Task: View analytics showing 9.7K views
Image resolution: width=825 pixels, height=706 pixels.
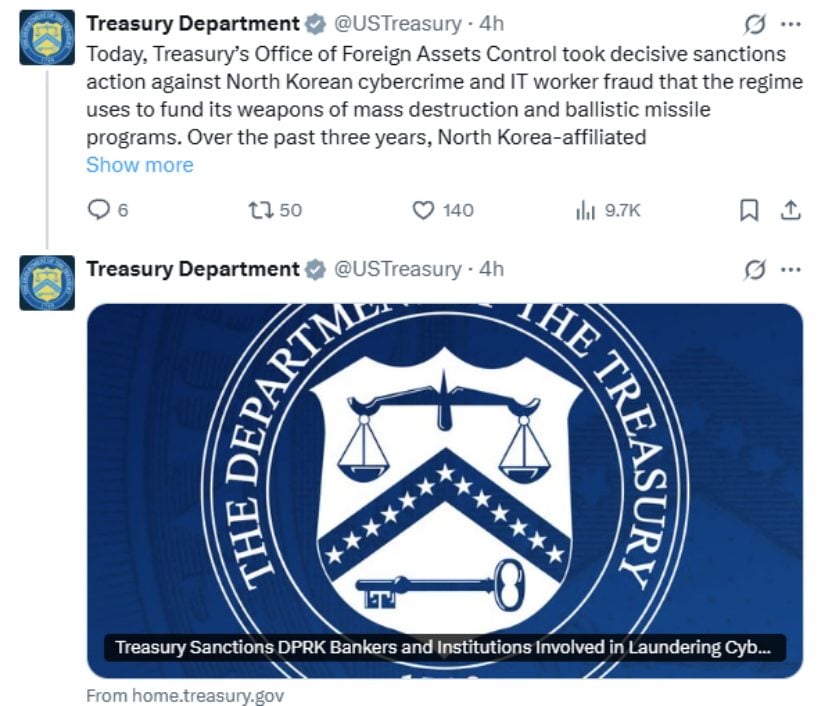Action: [x=585, y=210]
